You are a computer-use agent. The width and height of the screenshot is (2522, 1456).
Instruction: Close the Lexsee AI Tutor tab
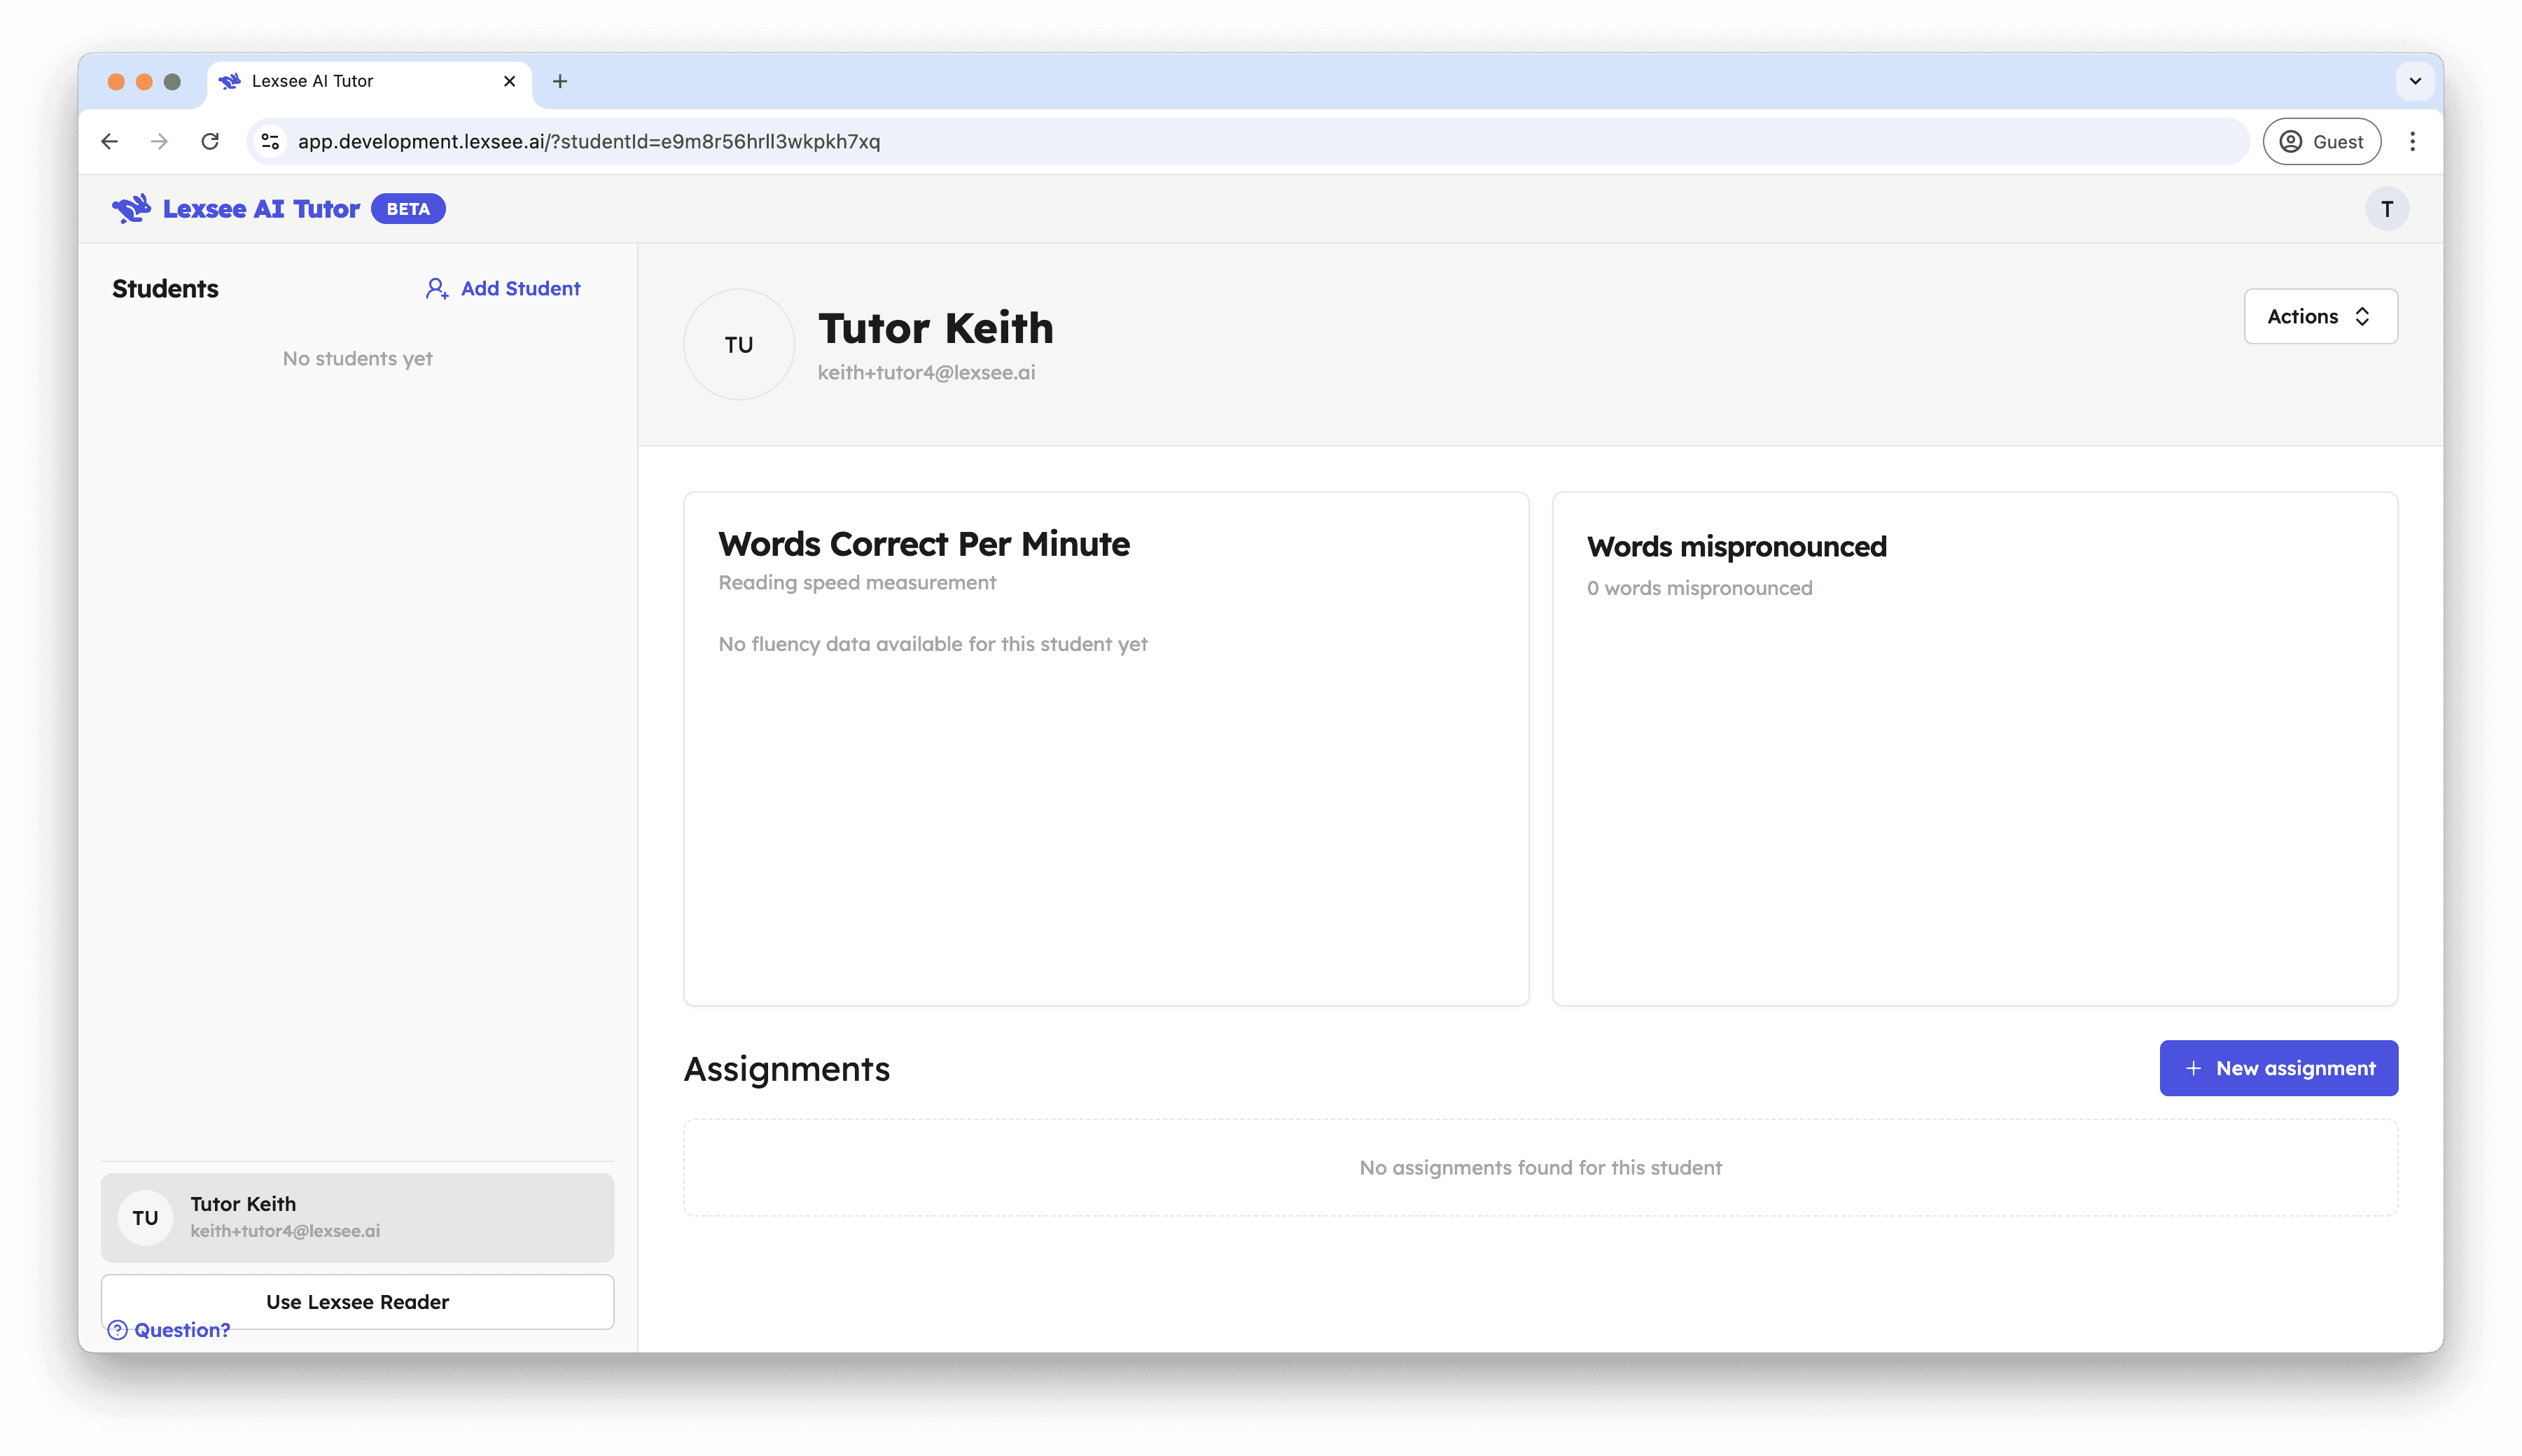pyautogui.click(x=510, y=81)
